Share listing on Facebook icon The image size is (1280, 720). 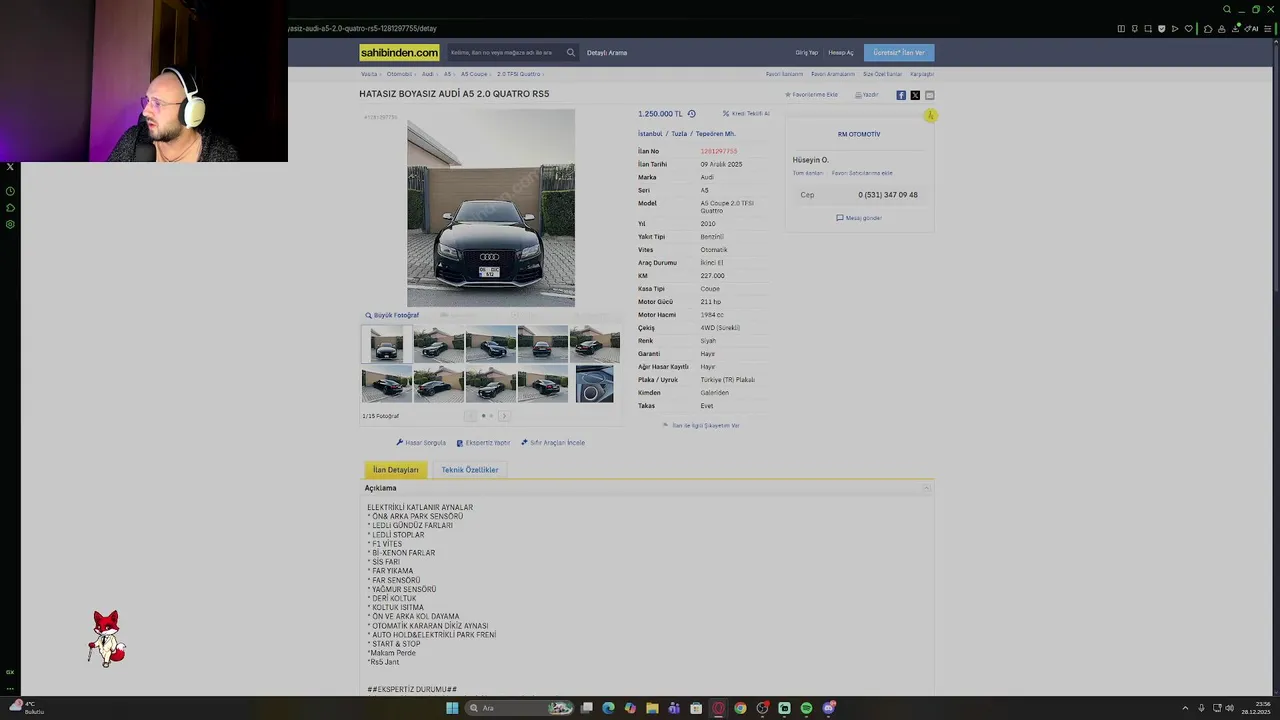(901, 95)
